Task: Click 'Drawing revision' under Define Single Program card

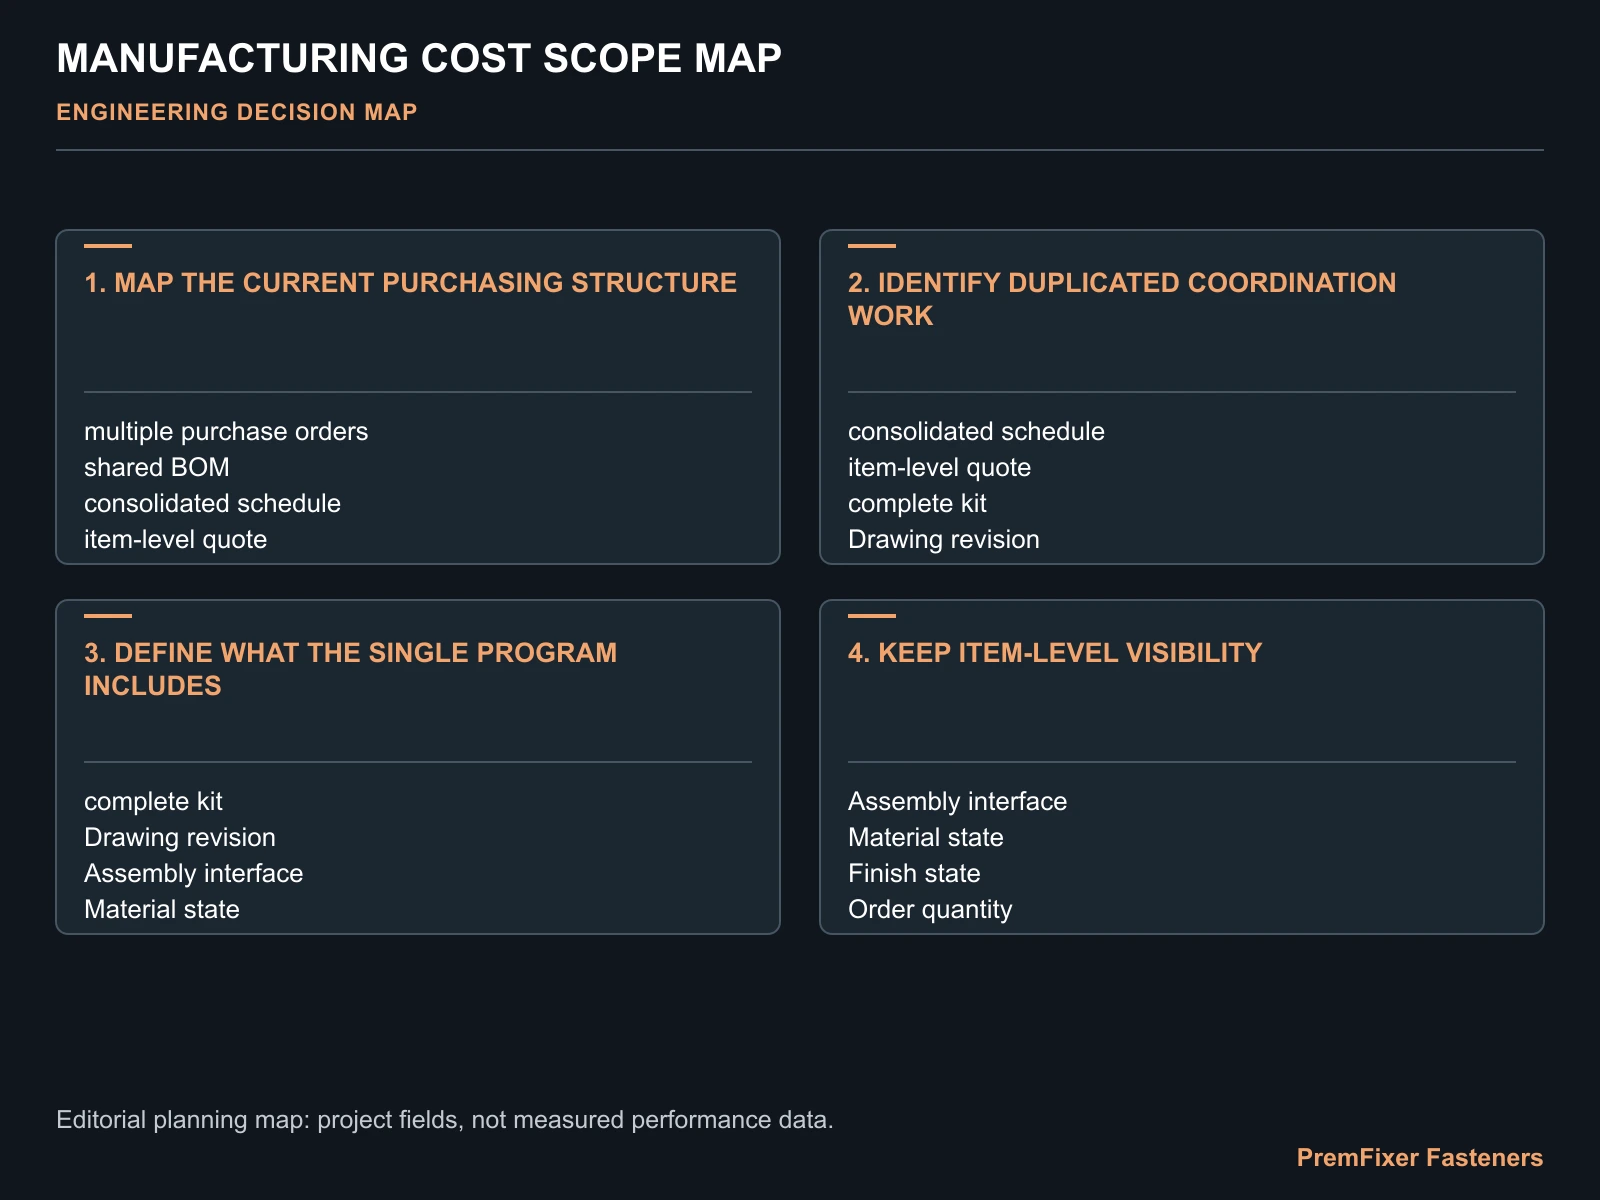Action: [180, 838]
